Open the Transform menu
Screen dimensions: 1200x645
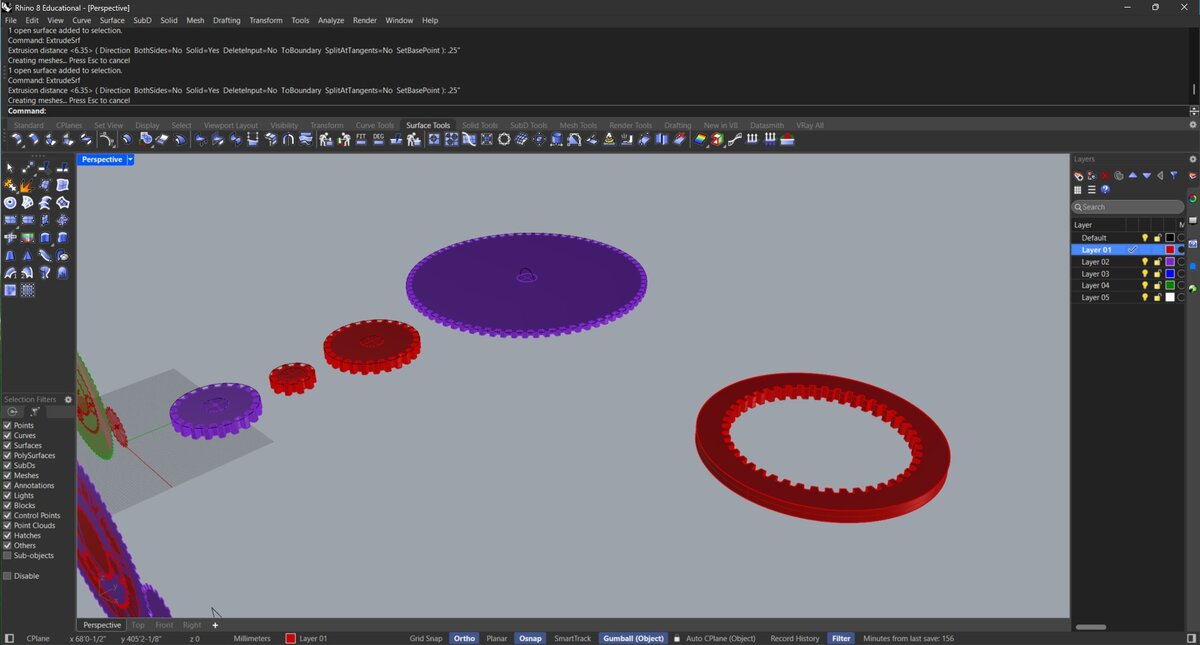click(x=266, y=20)
